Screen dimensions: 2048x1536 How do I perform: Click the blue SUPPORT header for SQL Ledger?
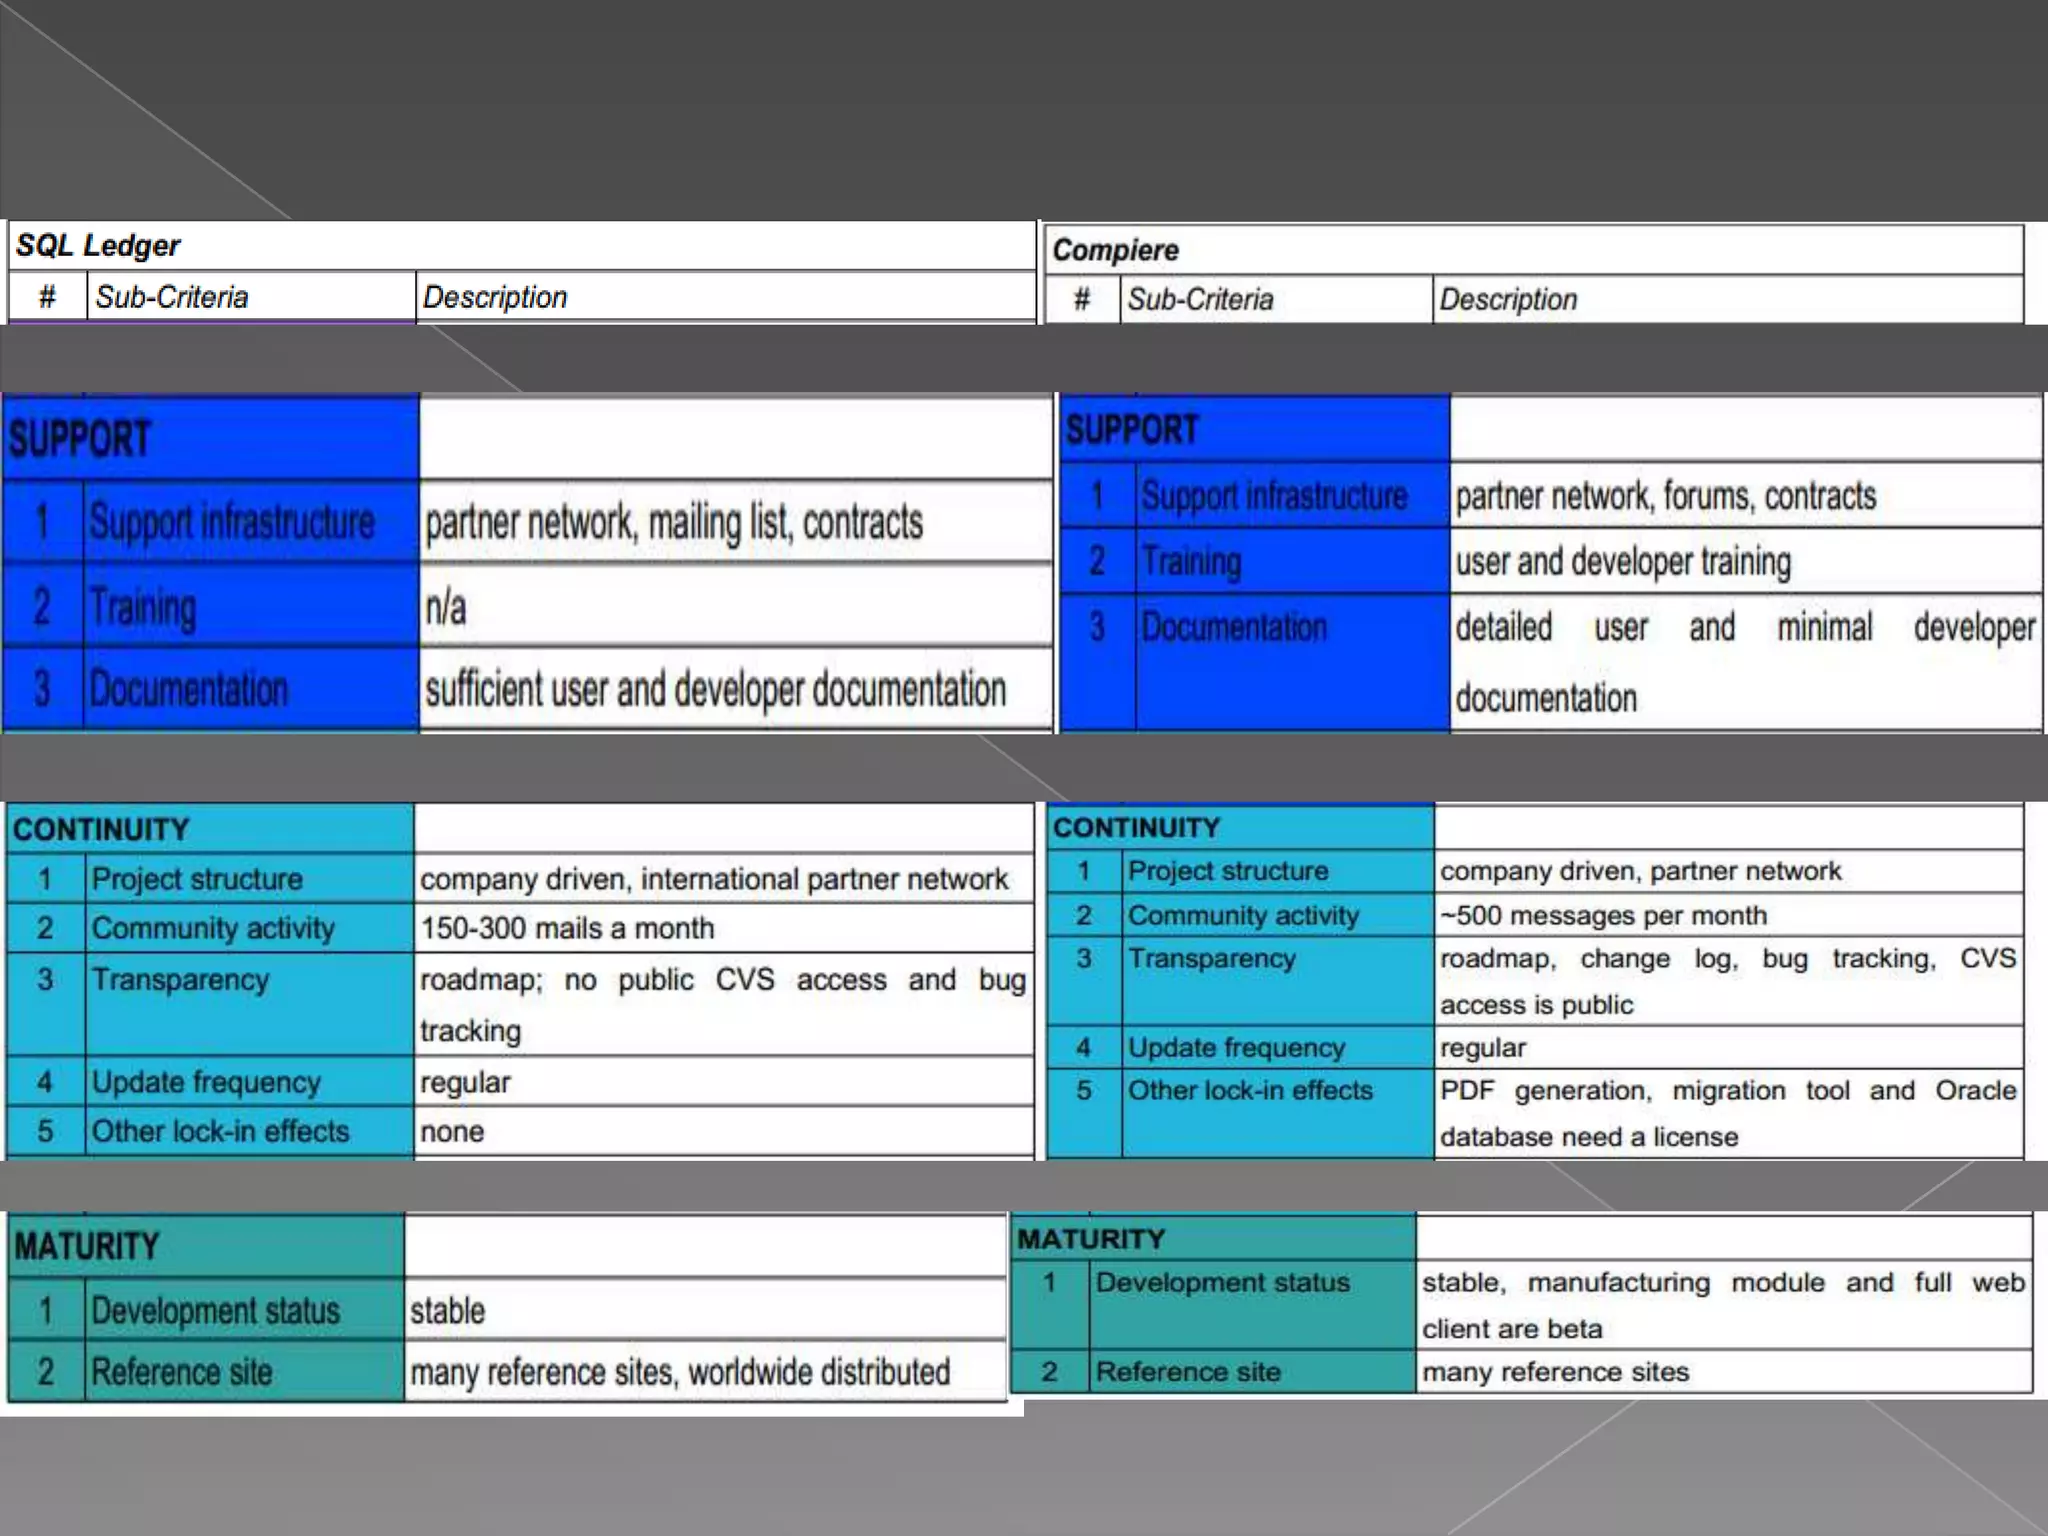tap(80, 439)
